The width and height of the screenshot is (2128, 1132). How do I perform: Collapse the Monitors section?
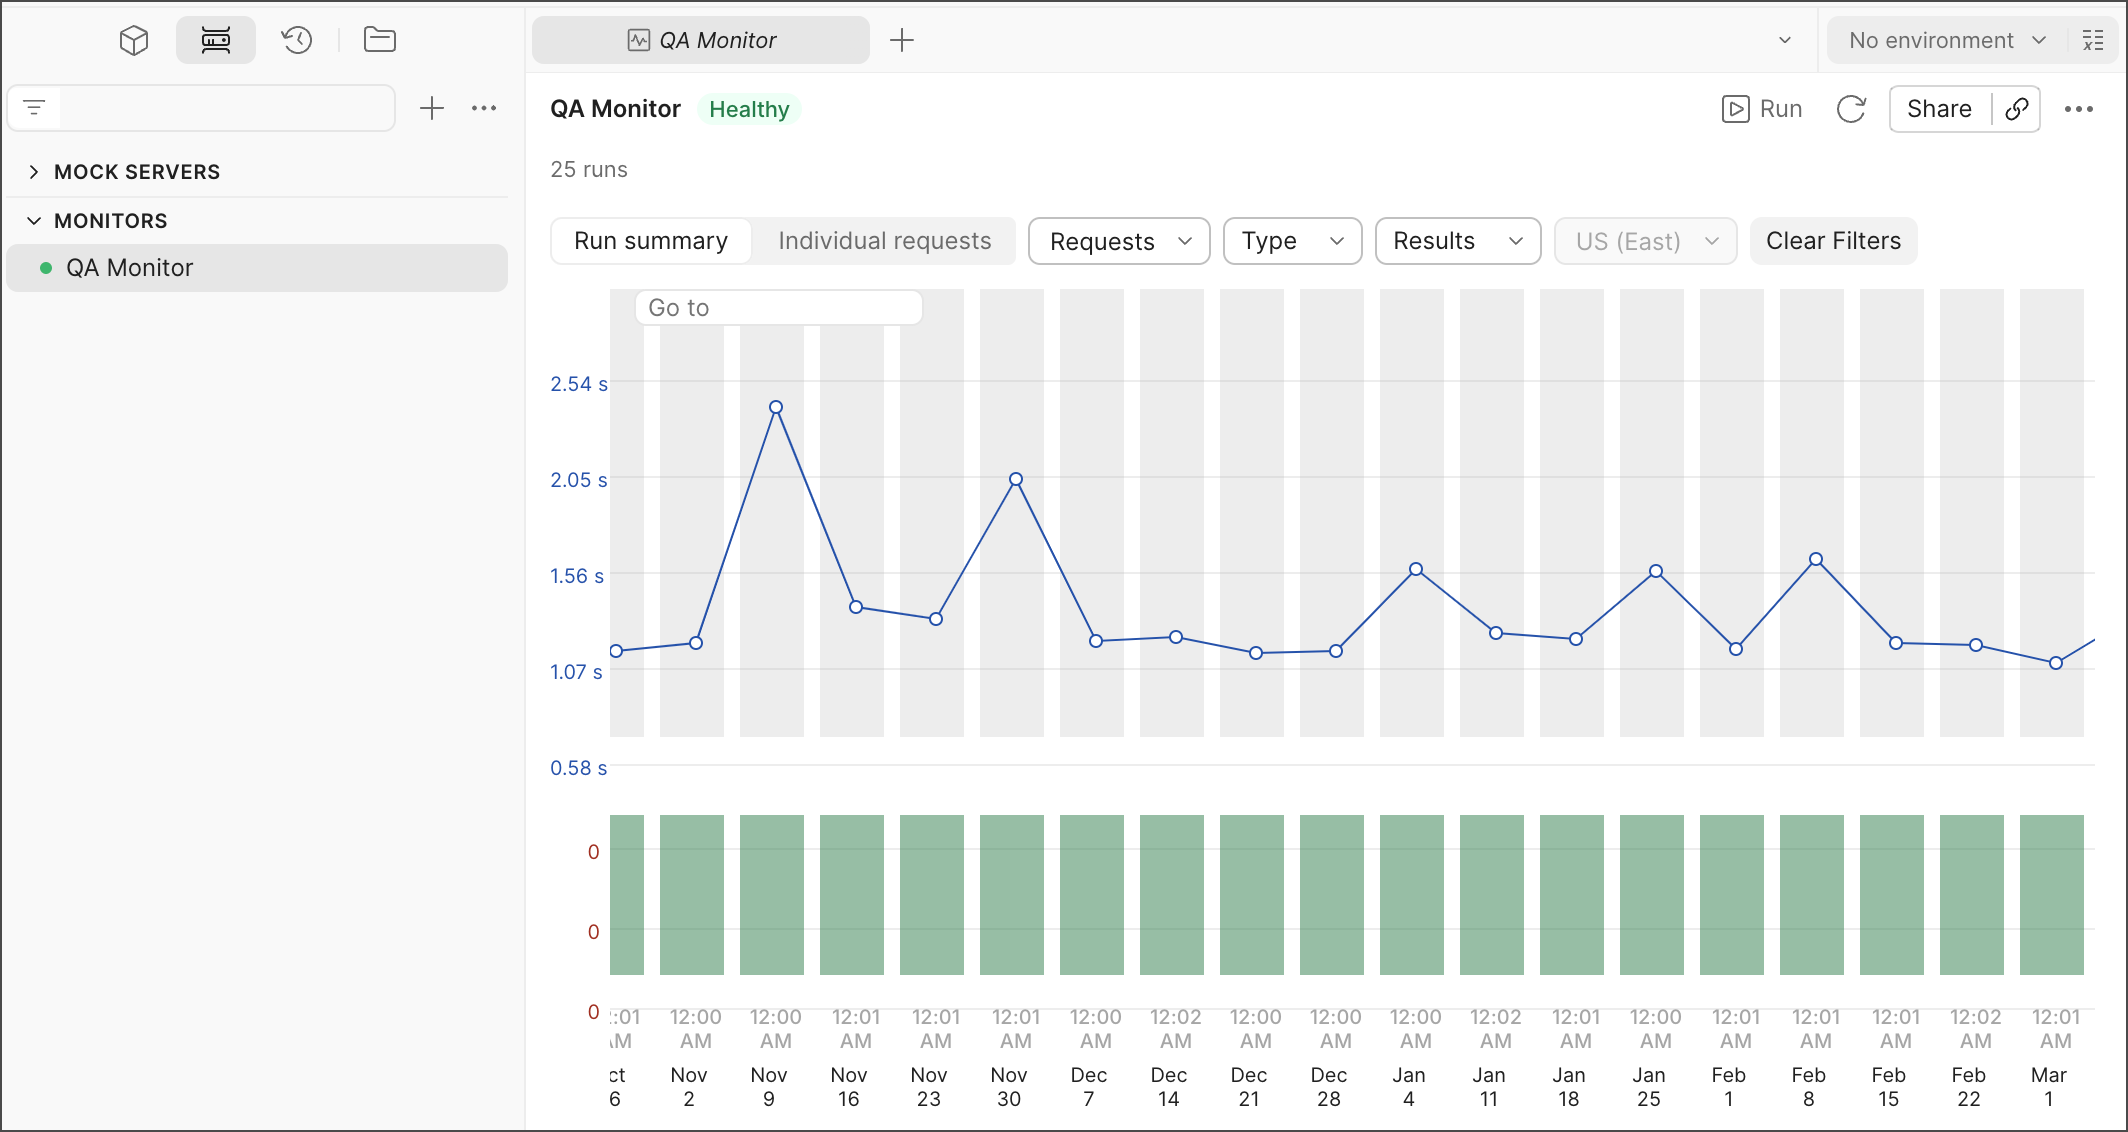(x=34, y=221)
